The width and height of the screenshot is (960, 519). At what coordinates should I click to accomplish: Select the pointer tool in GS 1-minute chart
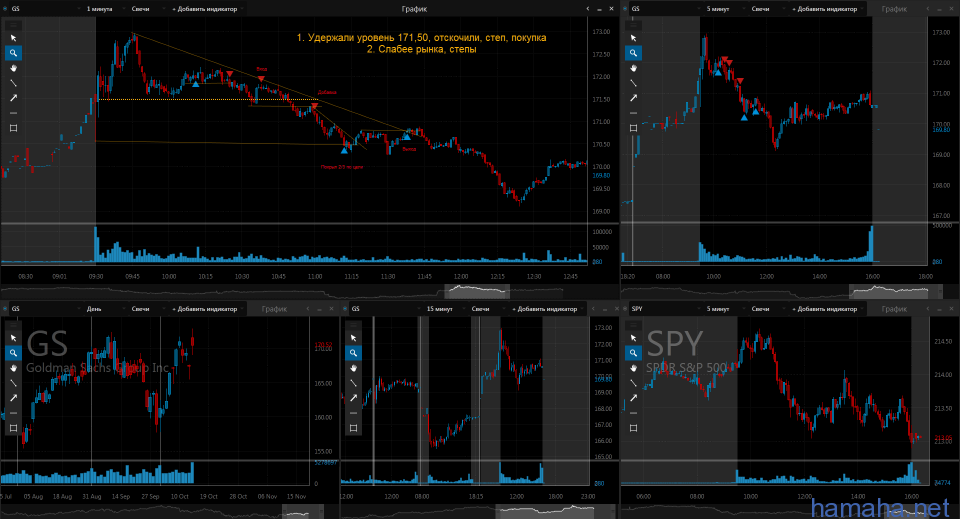click(13, 38)
